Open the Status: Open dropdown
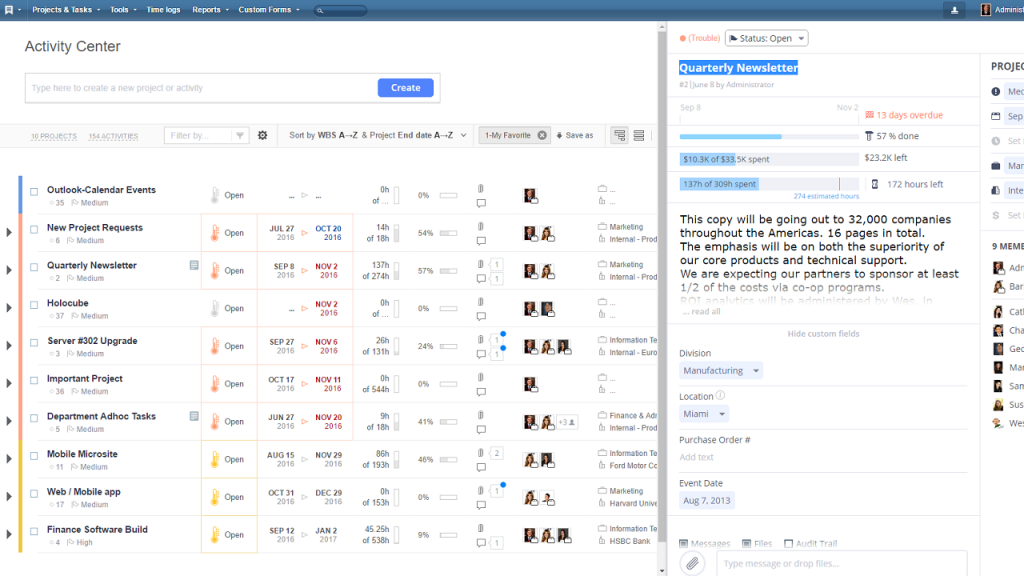 [766, 38]
